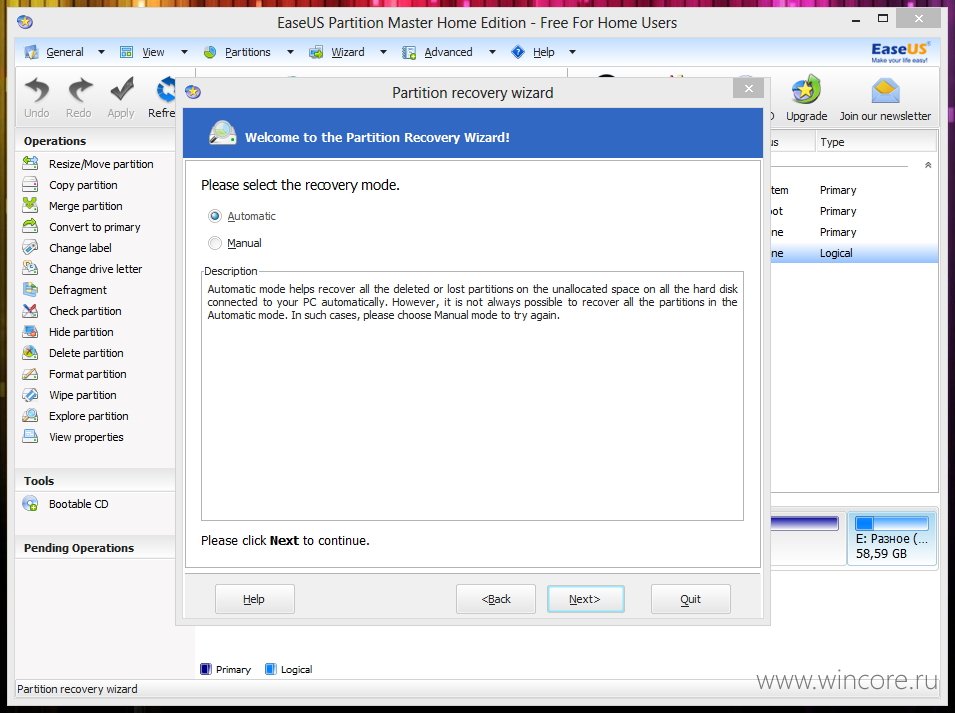Open the Bootable CD tool icon
The height and width of the screenshot is (713, 955).
coord(30,504)
